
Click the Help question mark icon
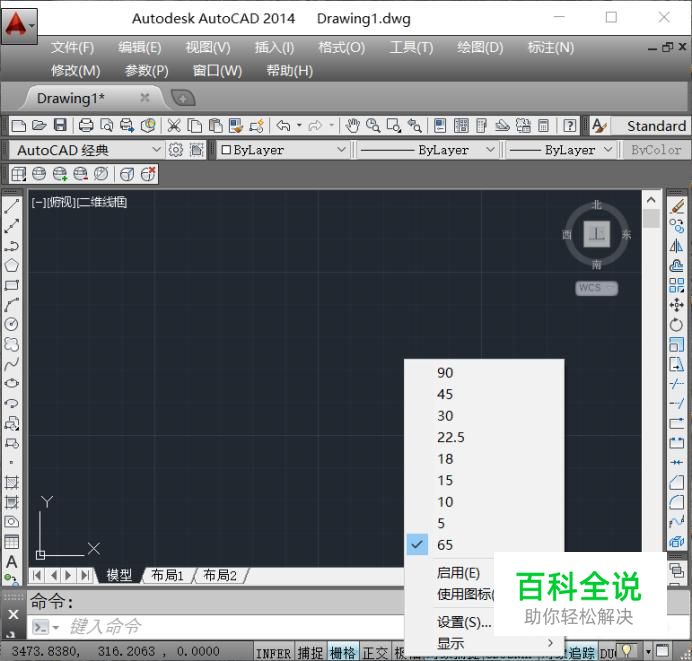pyautogui.click(x=570, y=126)
